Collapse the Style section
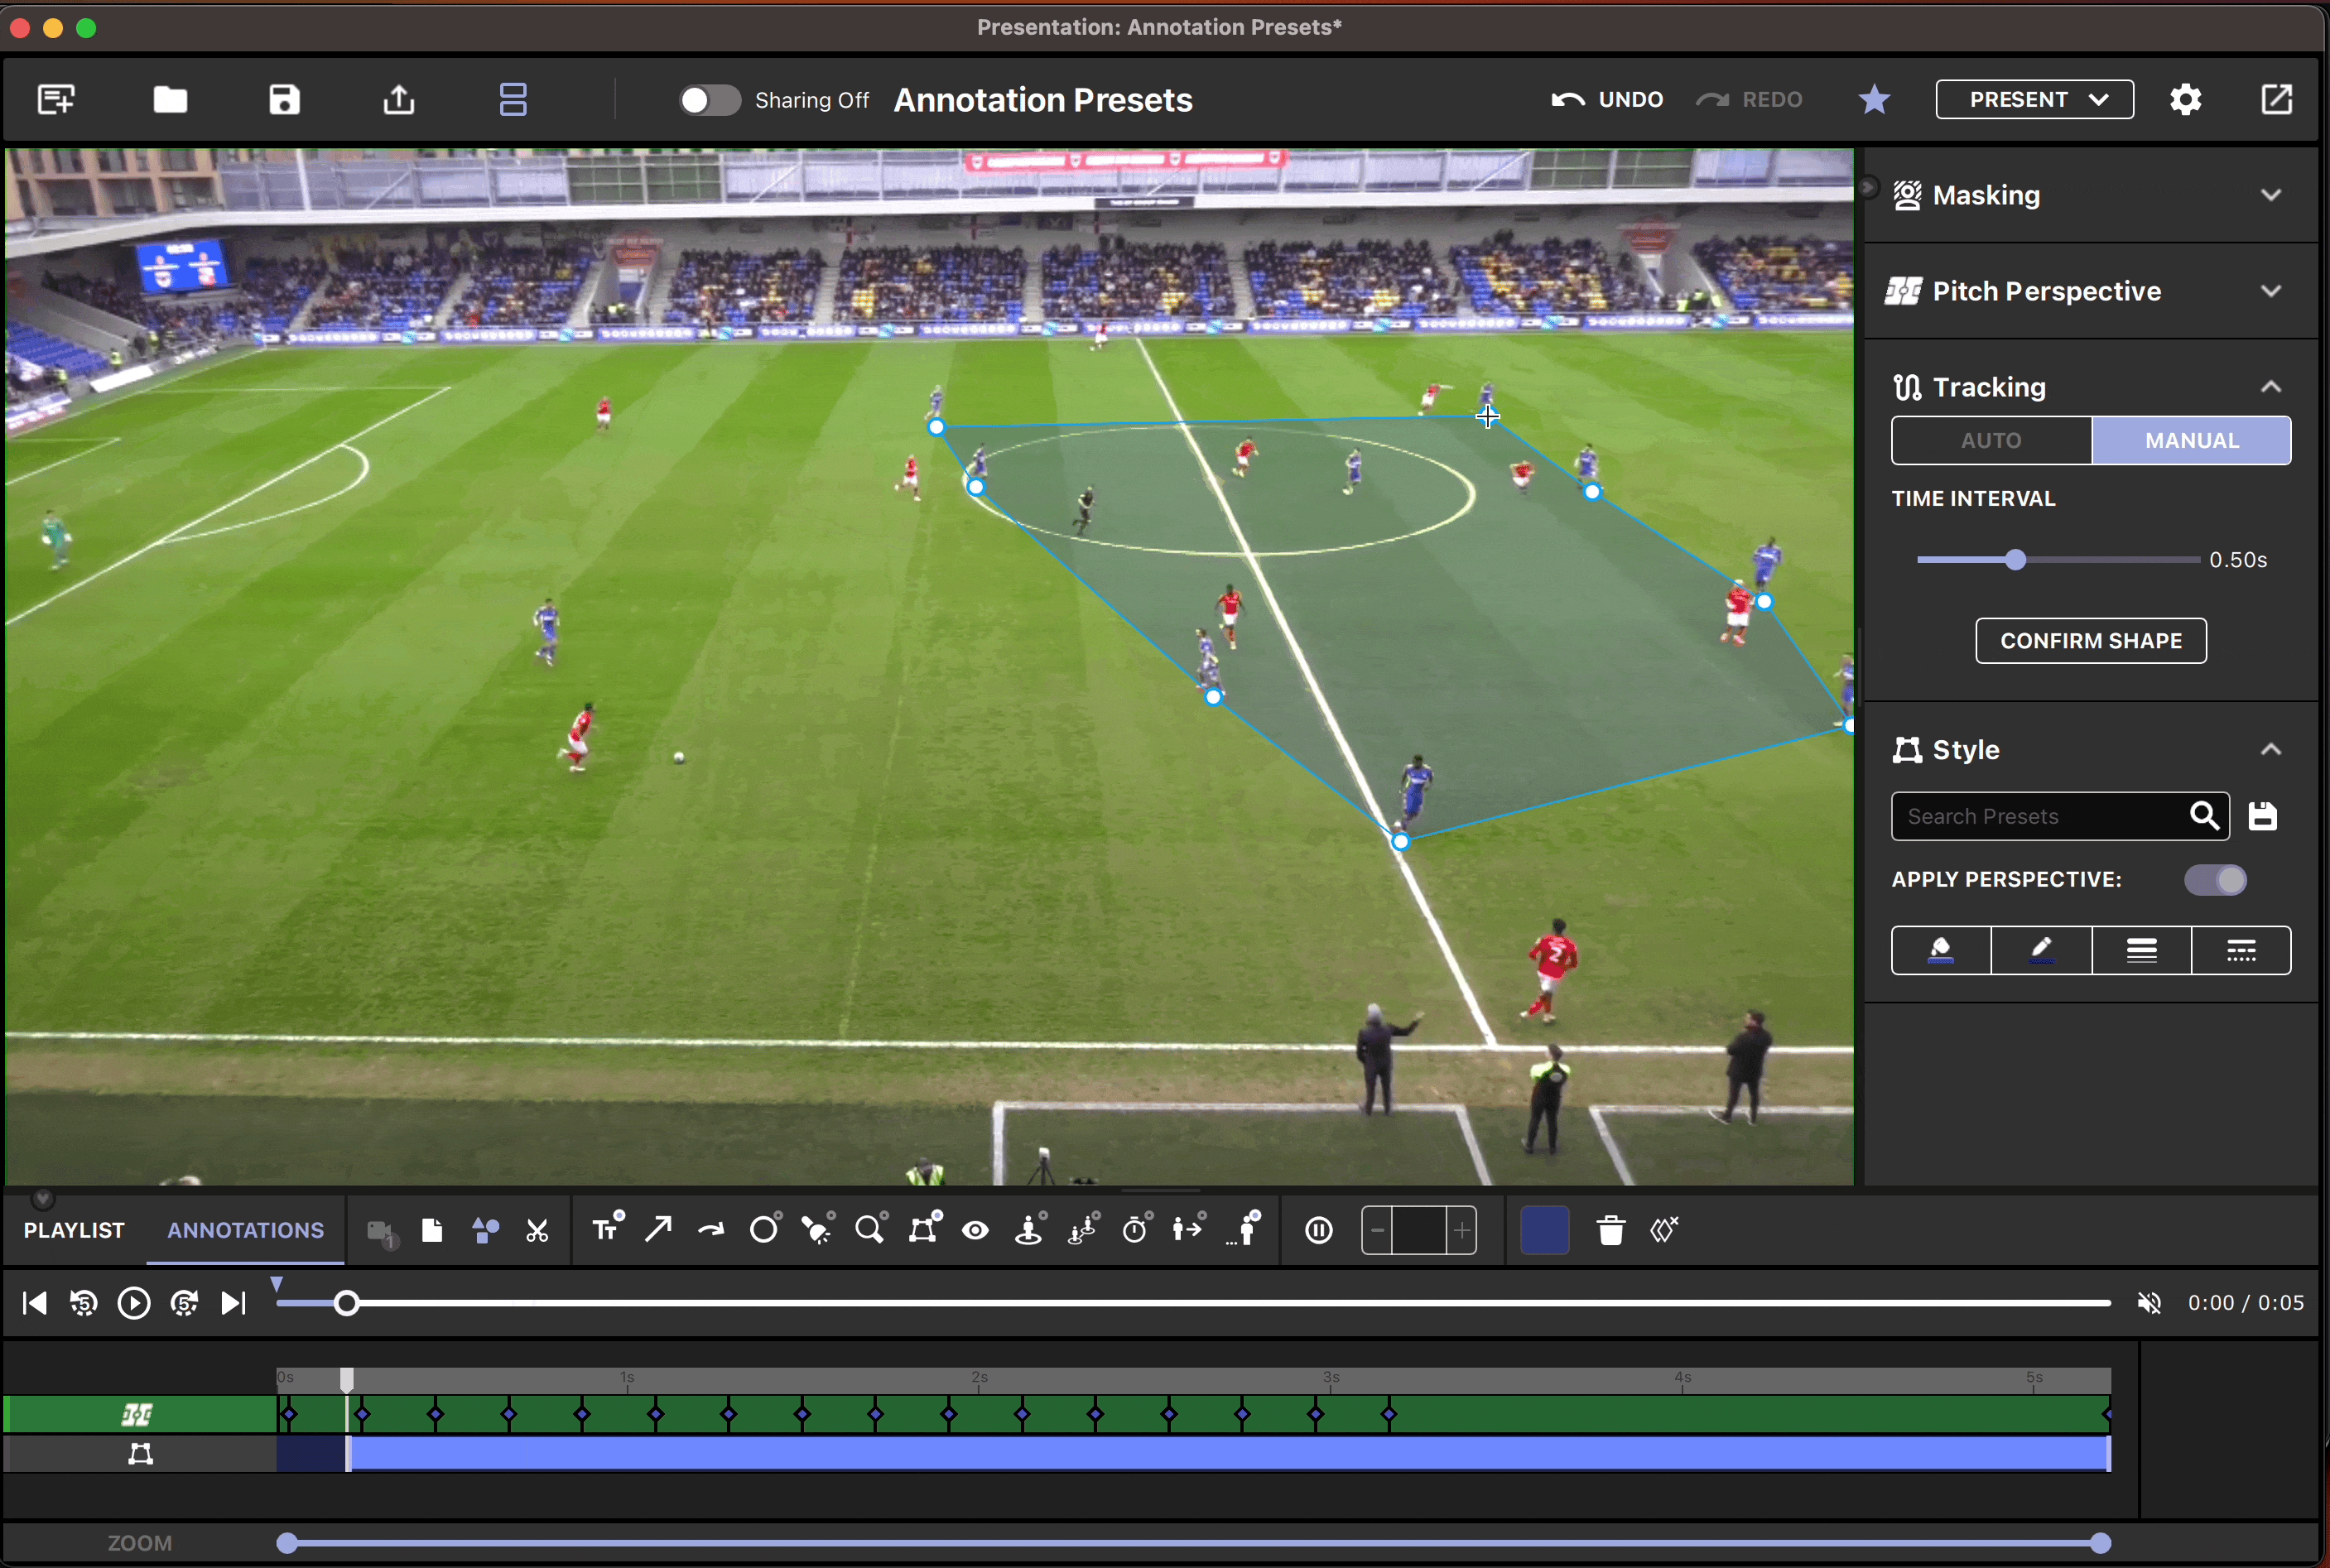The height and width of the screenshot is (1568, 2330). 2270,749
